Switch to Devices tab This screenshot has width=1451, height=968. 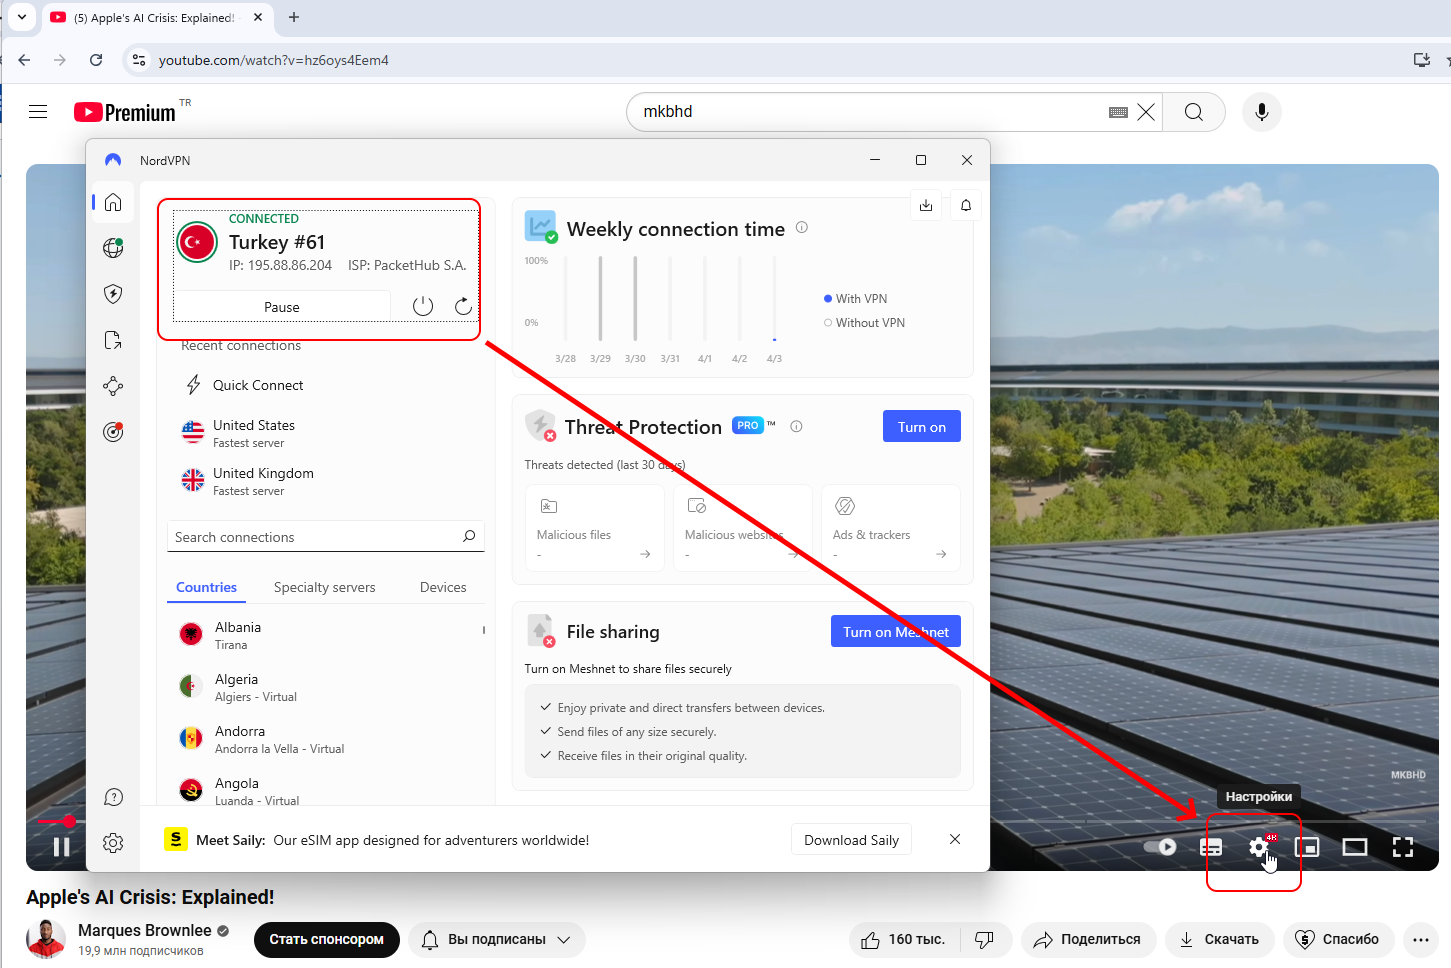443,587
